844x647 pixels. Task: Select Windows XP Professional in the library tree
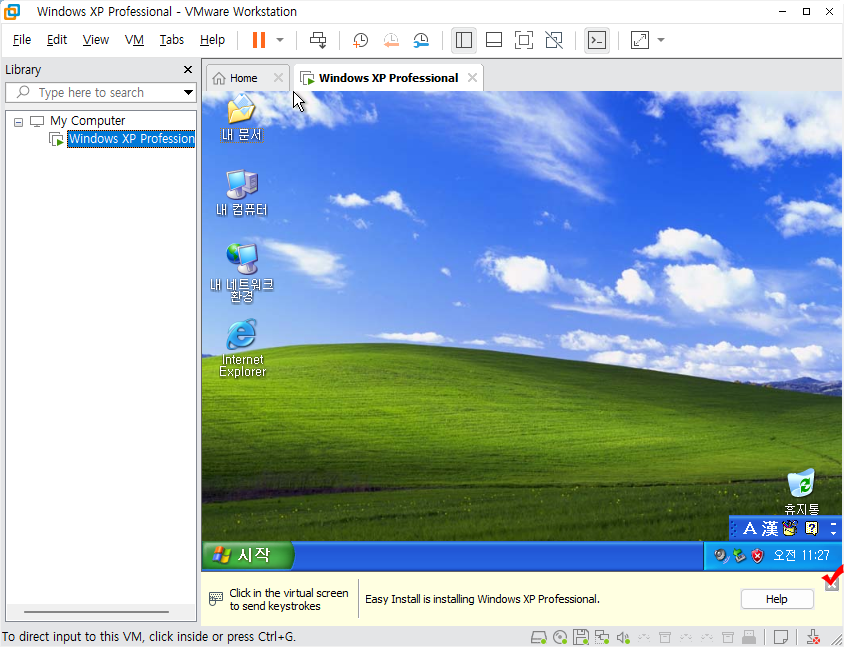click(131, 139)
